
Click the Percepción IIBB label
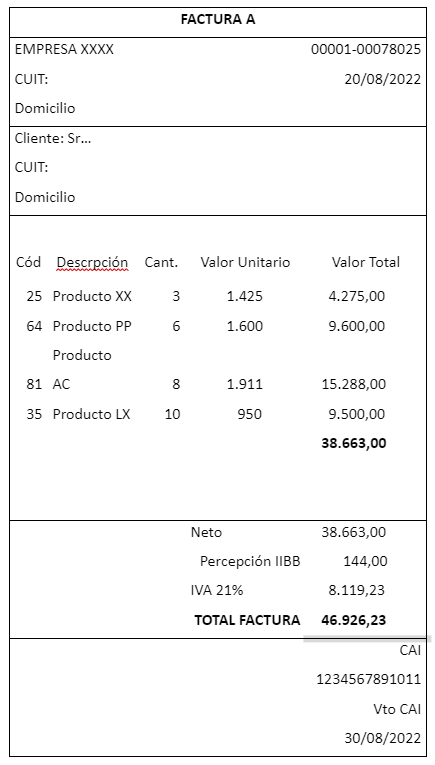(x=250, y=562)
